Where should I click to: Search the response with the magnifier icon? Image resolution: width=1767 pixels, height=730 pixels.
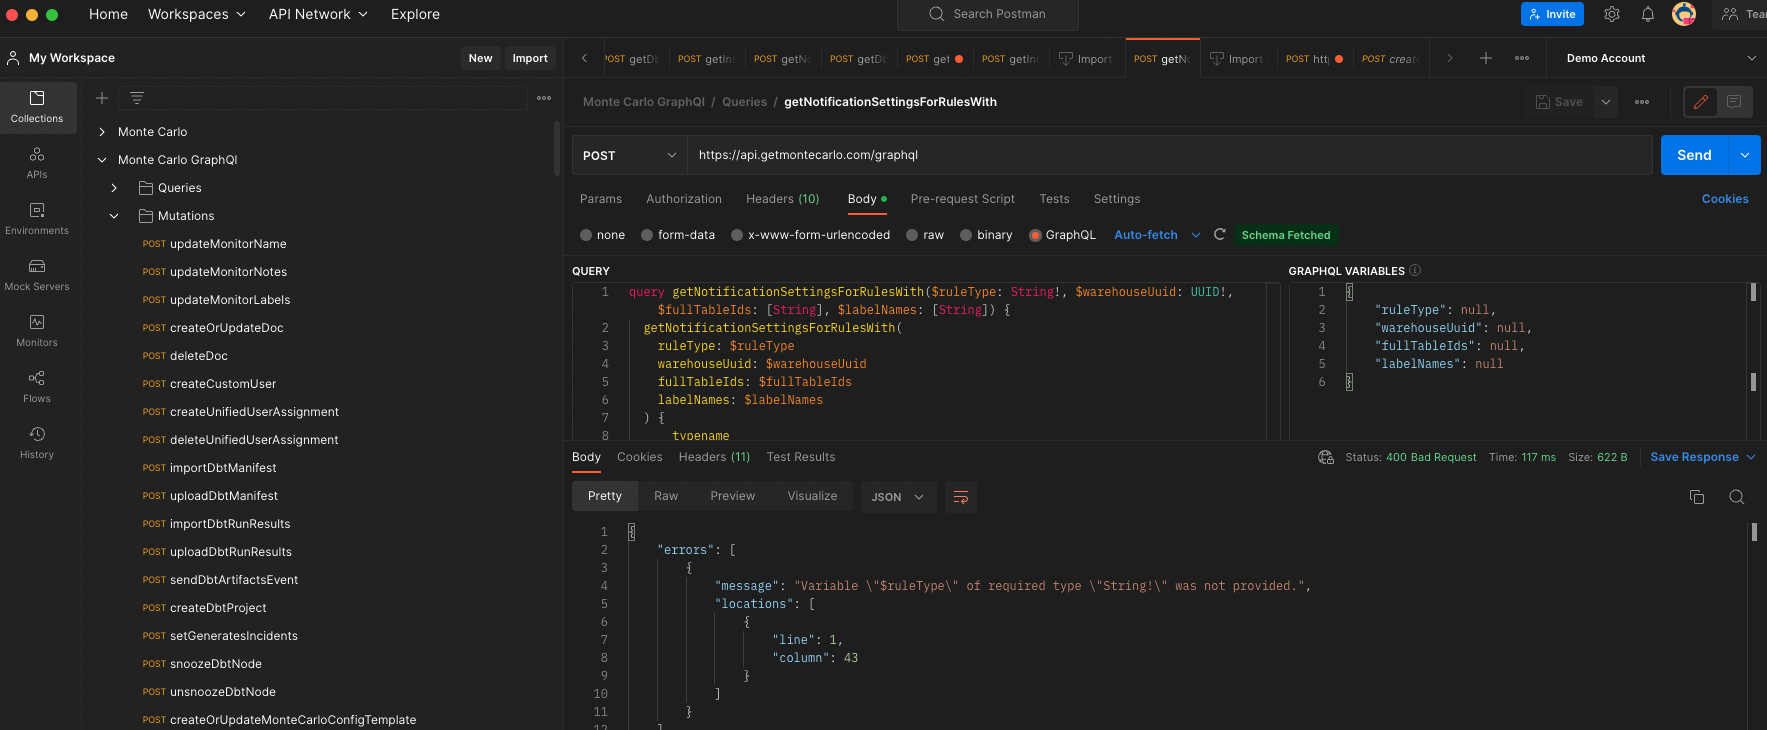click(x=1737, y=497)
